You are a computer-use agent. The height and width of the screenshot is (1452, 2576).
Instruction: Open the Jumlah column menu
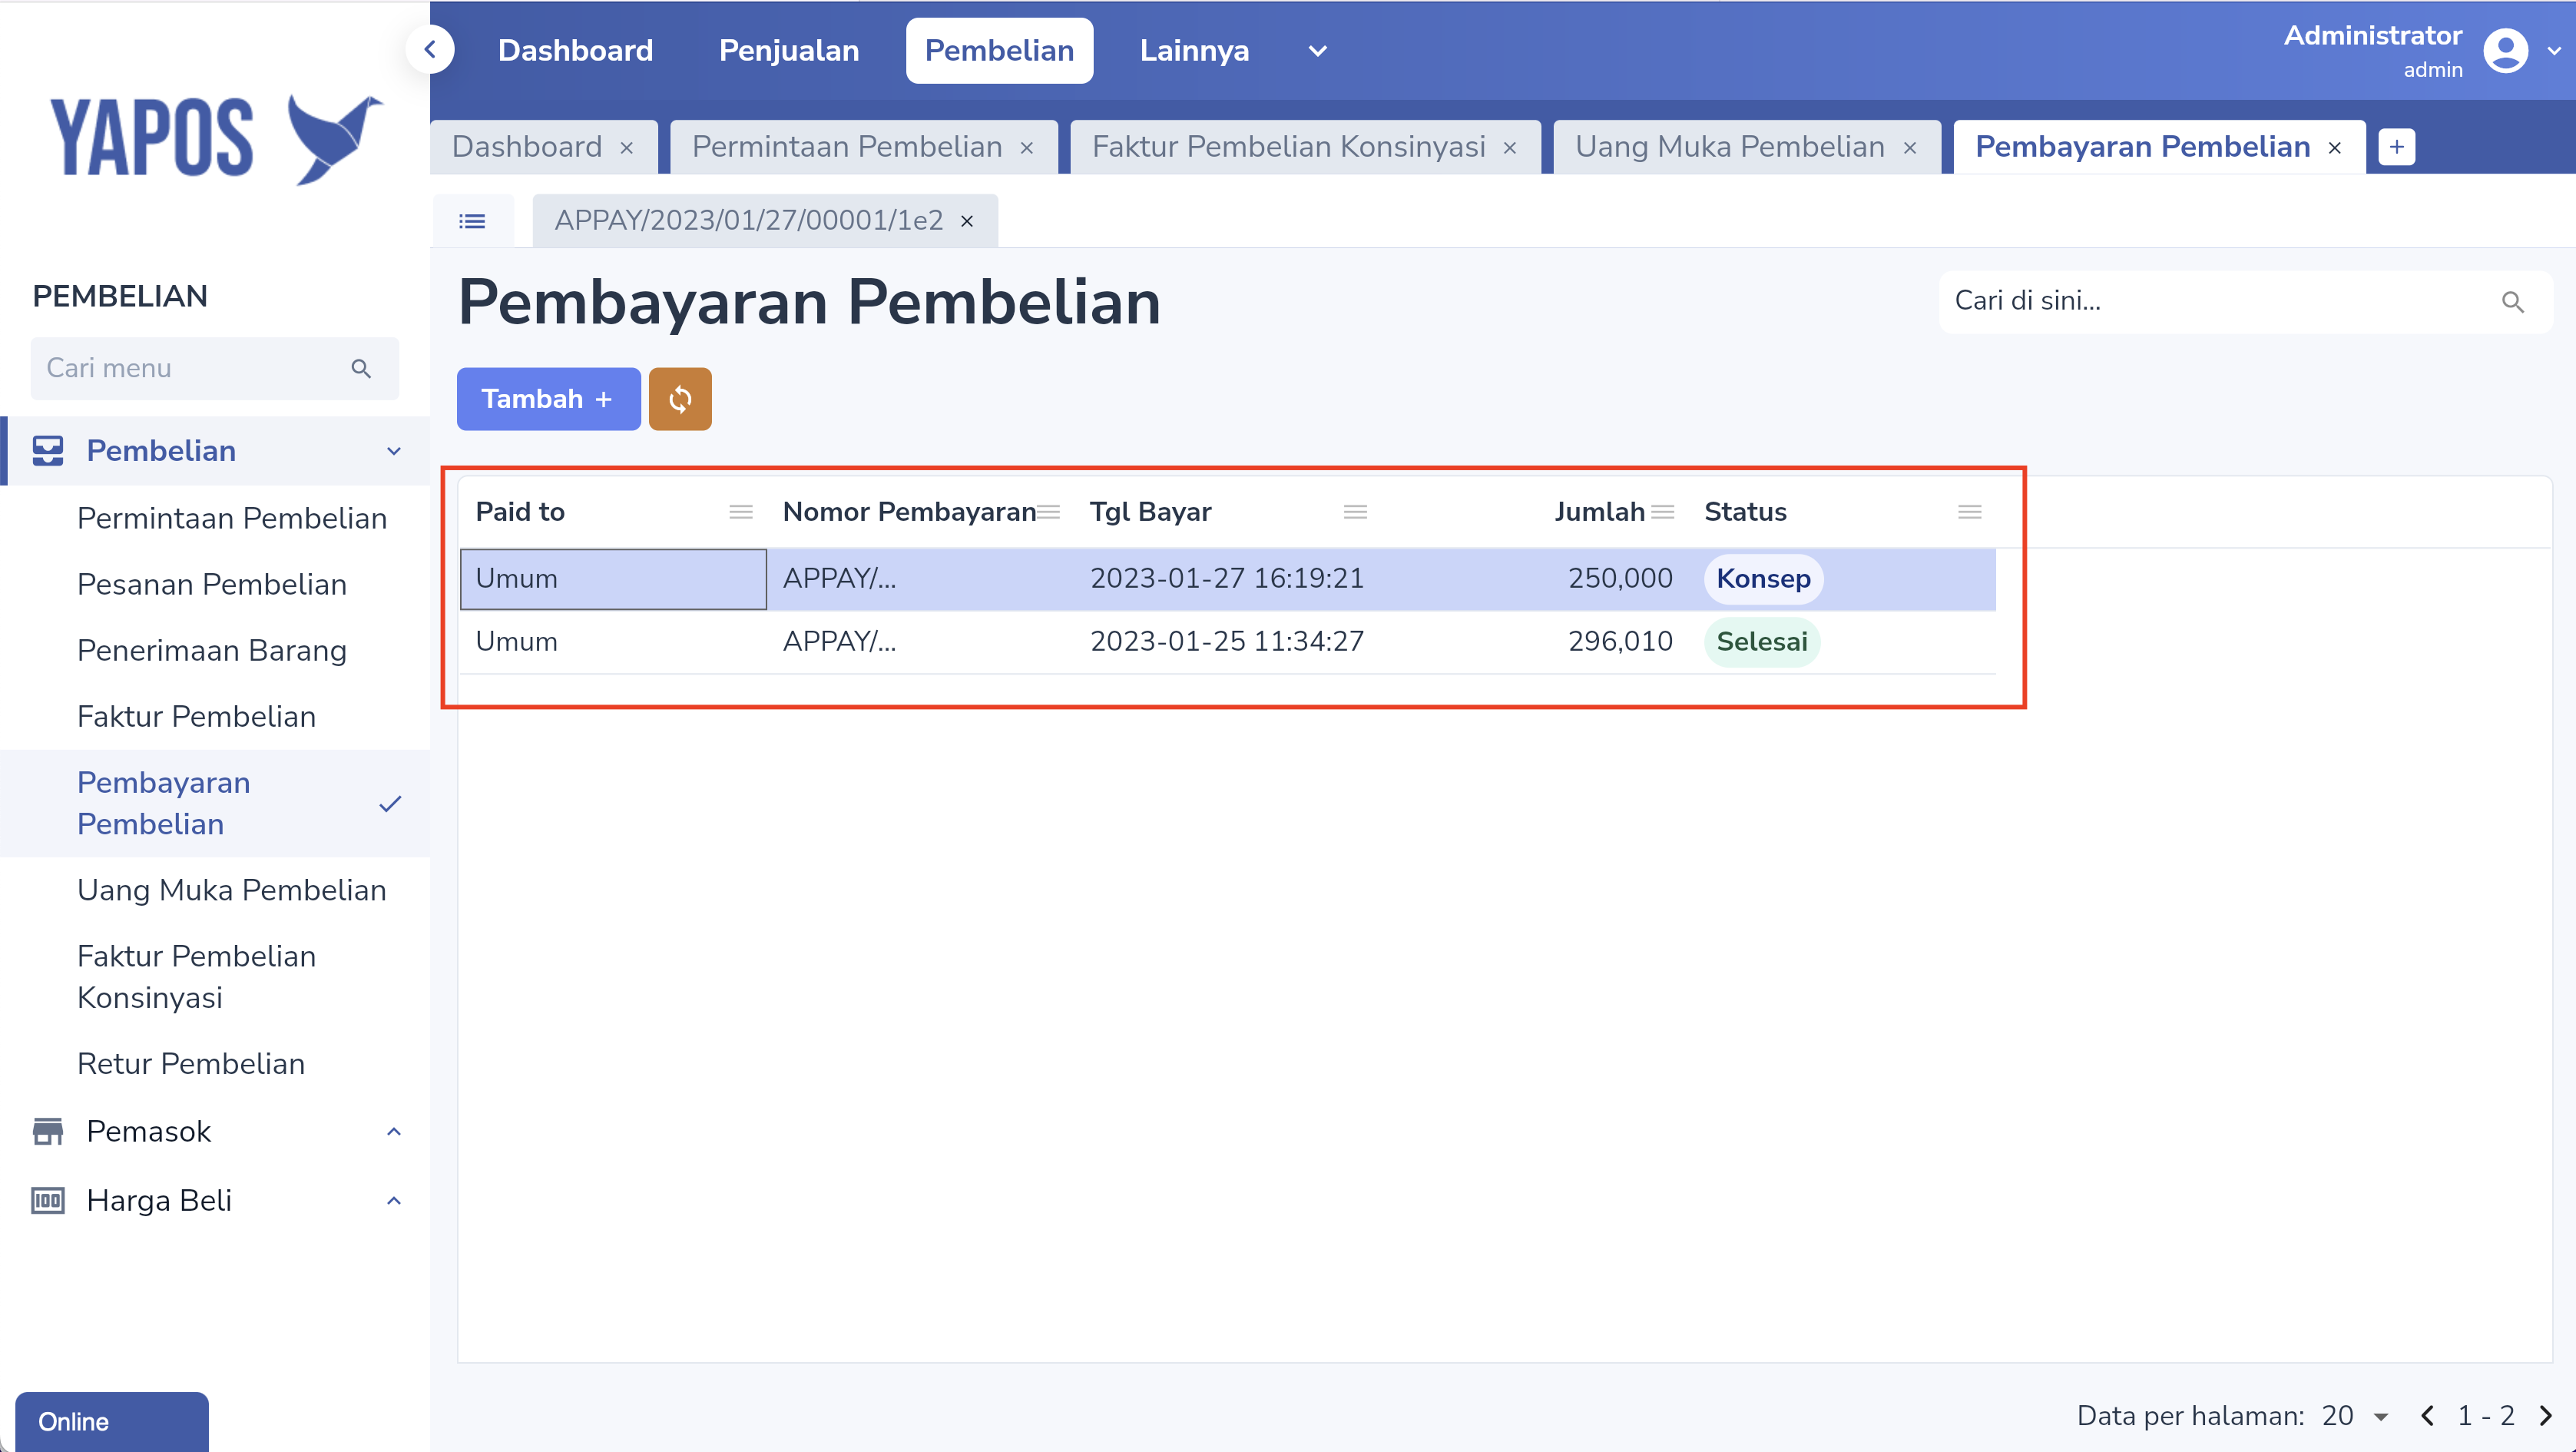1663,512
